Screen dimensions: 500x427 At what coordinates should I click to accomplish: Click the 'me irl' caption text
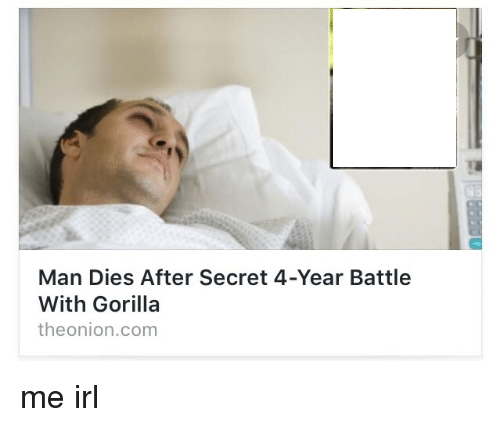tap(60, 397)
